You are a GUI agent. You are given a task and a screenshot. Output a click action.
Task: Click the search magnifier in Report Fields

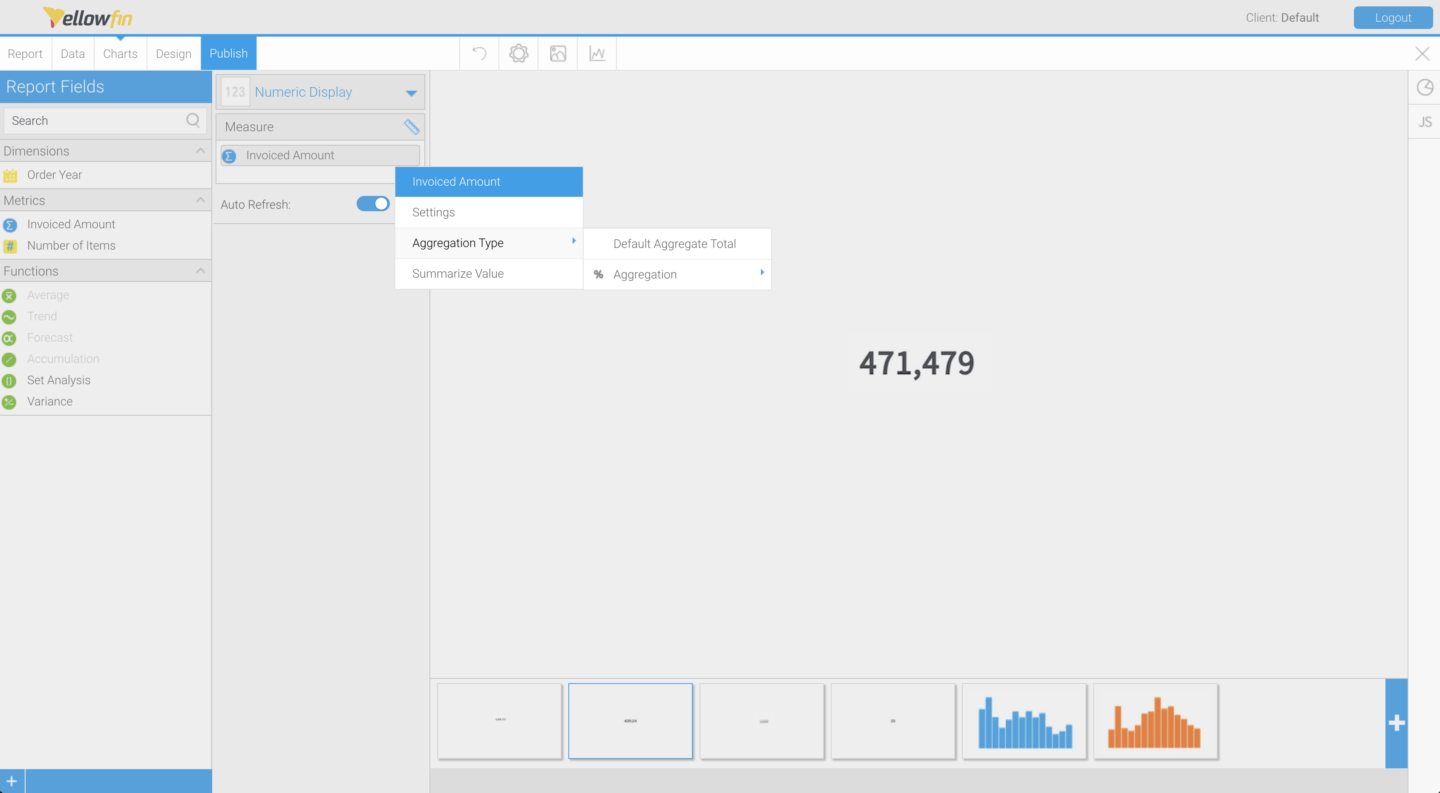pyautogui.click(x=191, y=120)
